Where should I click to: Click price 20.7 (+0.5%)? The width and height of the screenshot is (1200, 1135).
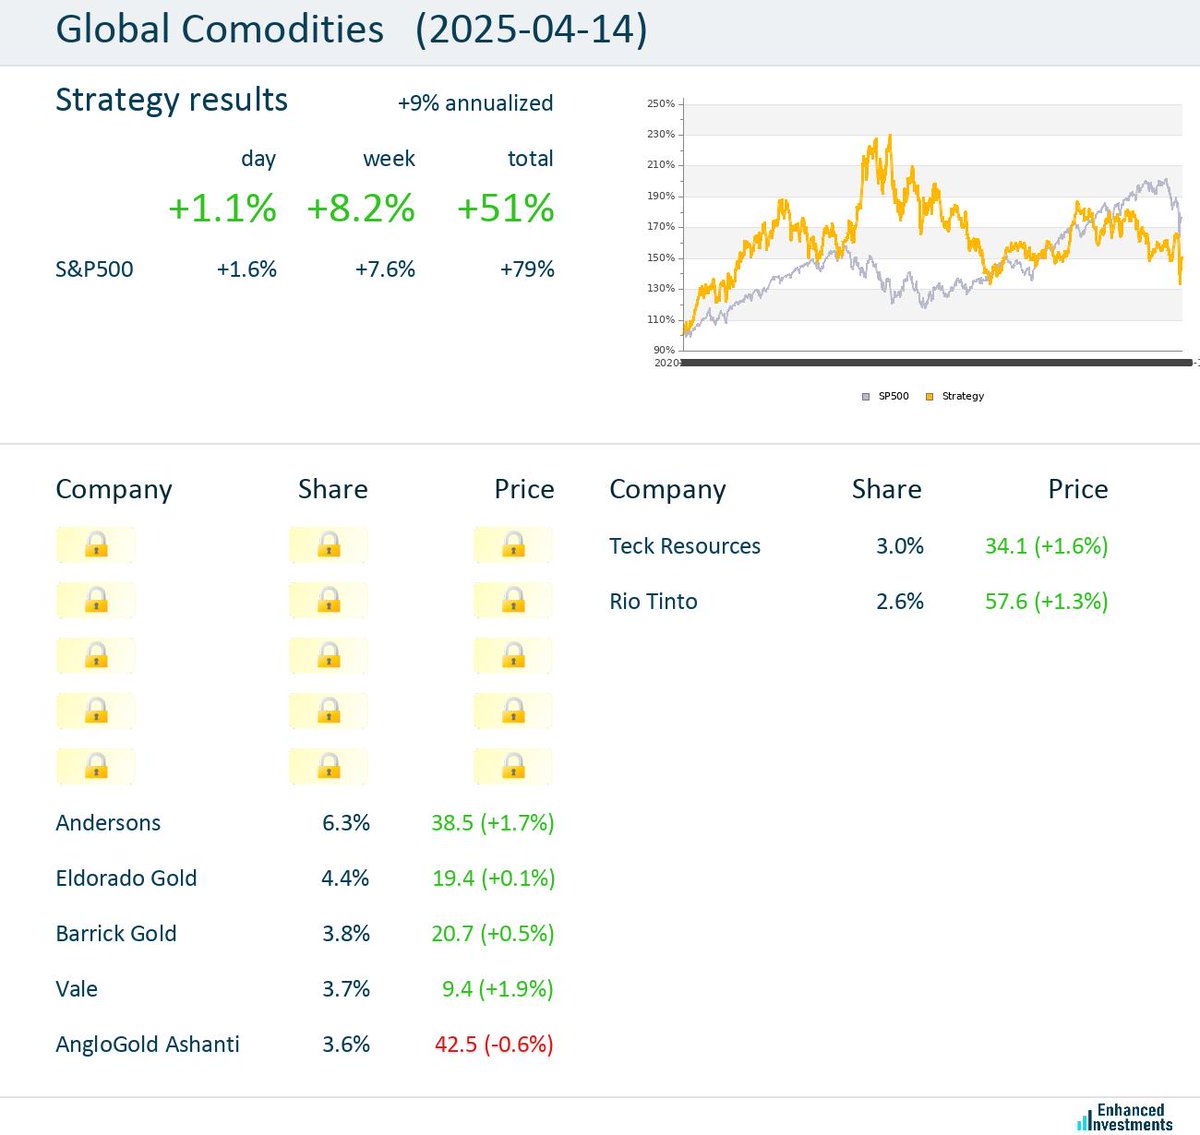point(493,933)
